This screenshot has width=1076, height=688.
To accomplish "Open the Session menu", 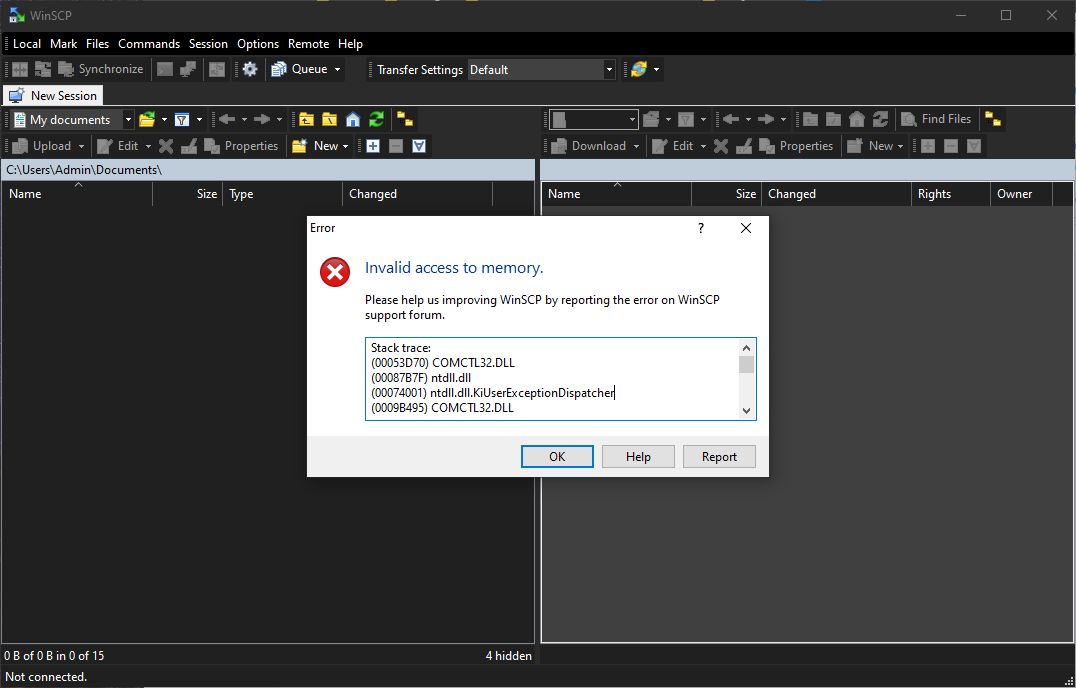I will pyautogui.click(x=208, y=44).
